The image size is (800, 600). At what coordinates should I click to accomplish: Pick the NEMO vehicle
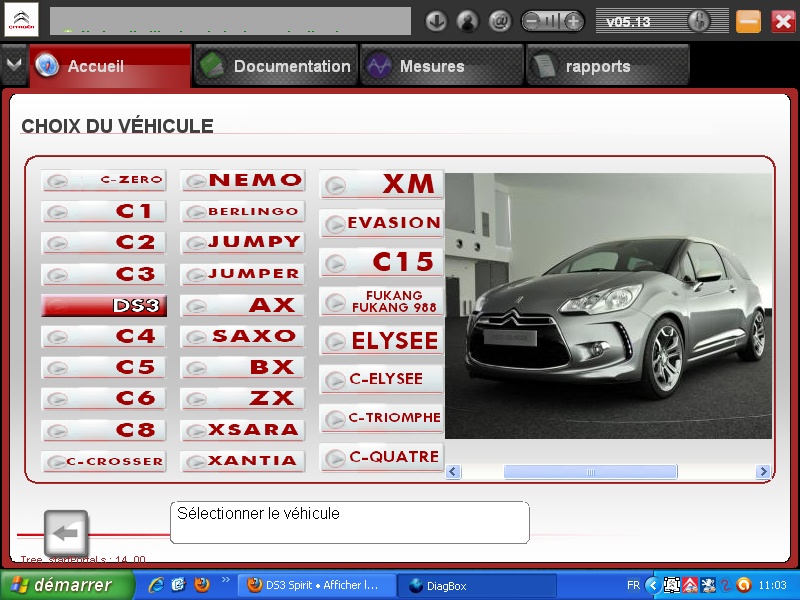(x=243, y=180)
